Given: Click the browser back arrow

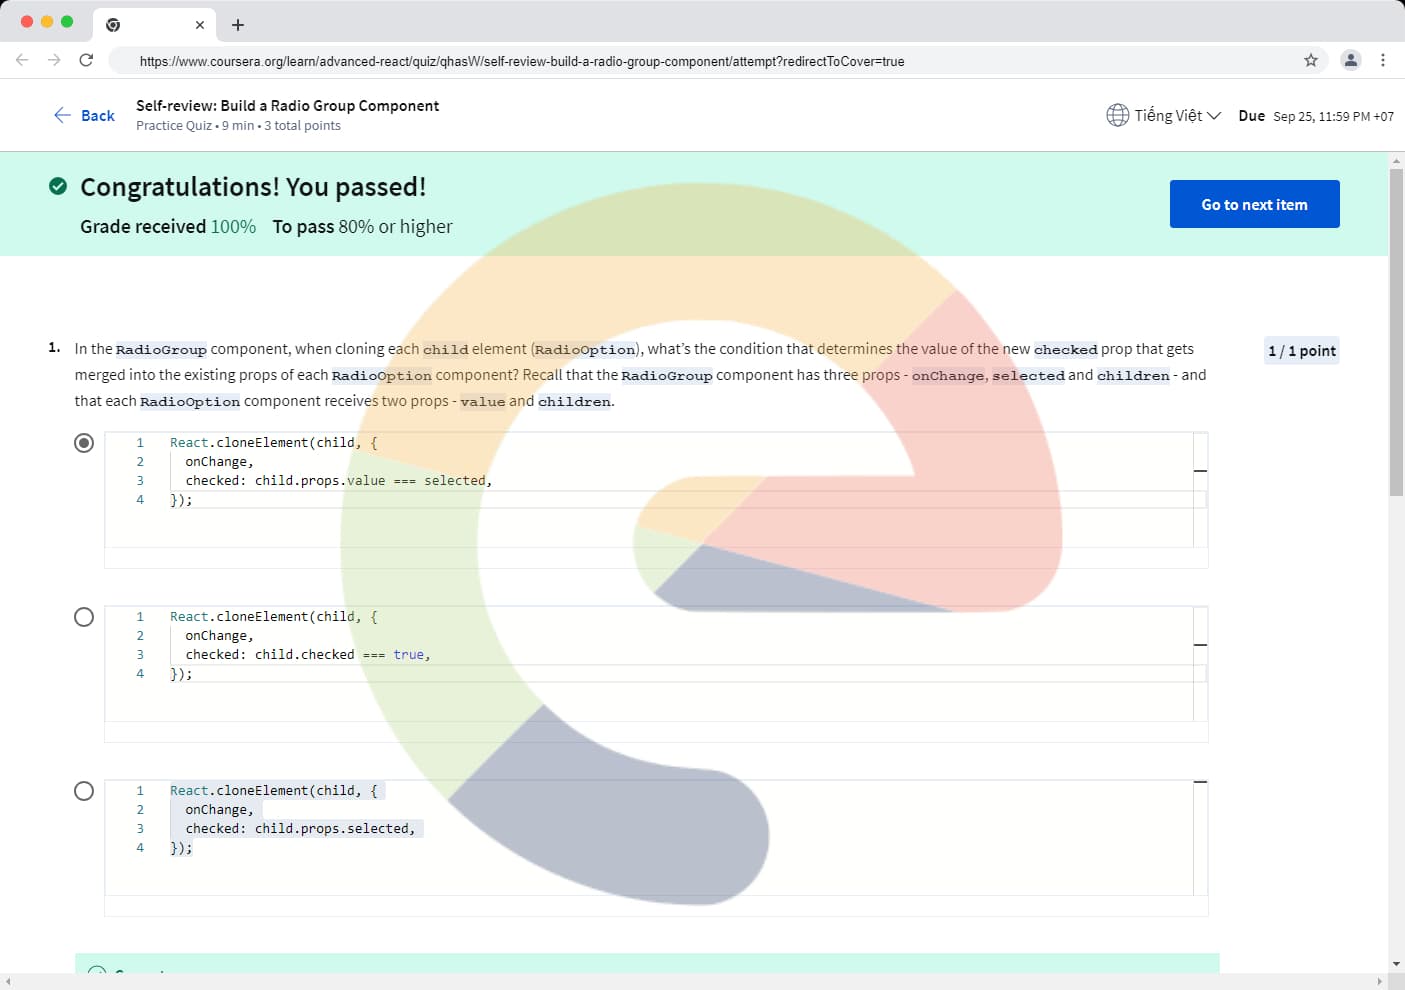Looking at the screenshot, I should pyautogui.click(x=22, y=60).
